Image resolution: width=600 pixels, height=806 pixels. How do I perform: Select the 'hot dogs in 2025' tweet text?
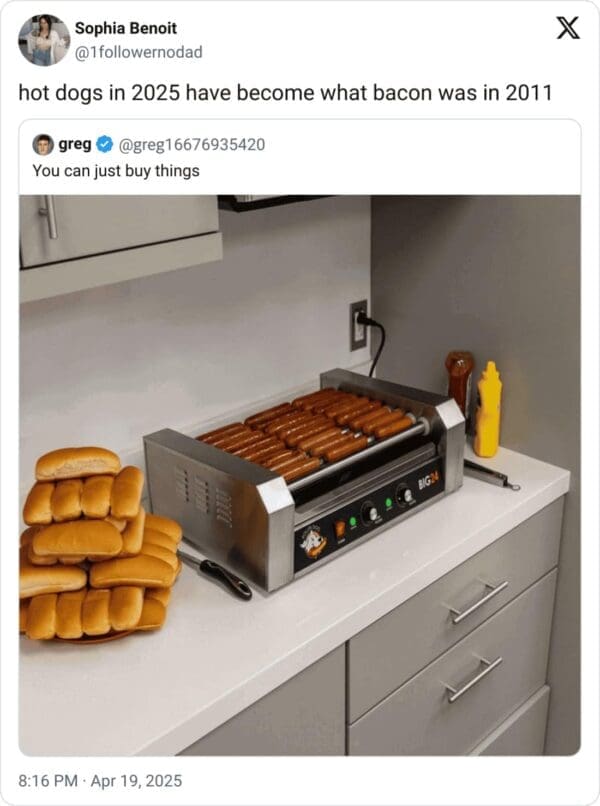[285, 92]
